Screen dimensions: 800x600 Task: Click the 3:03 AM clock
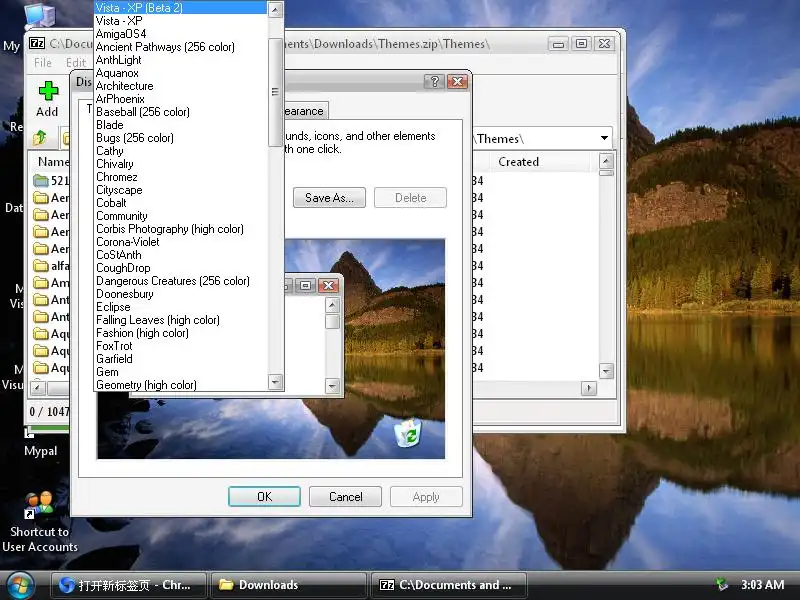point(762,585)
